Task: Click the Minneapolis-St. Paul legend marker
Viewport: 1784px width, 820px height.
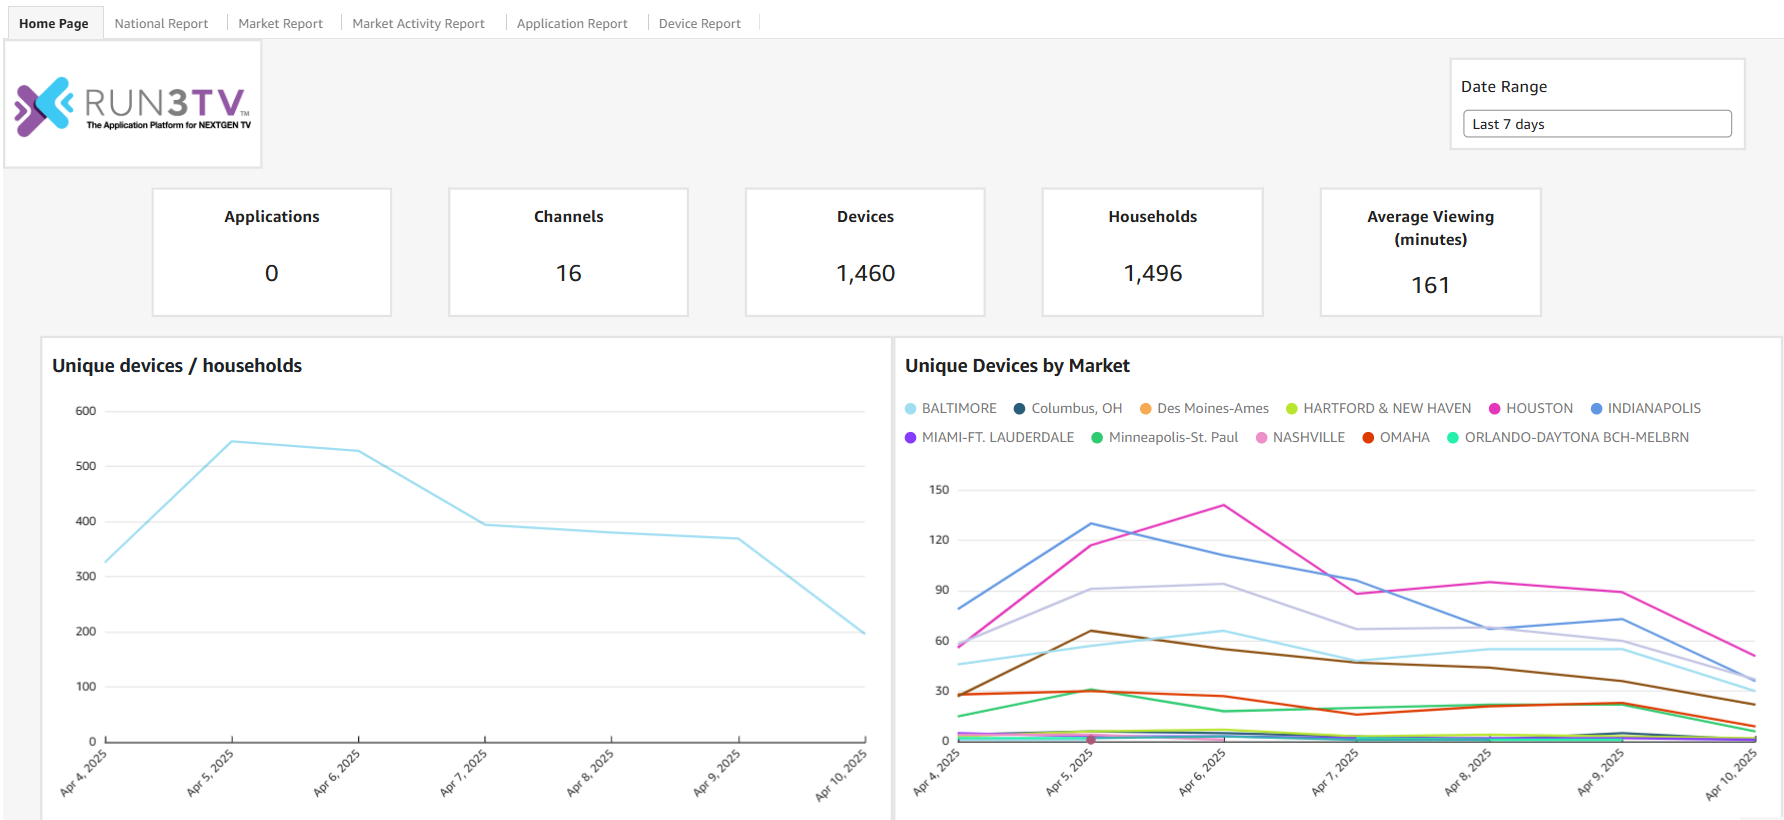Action: (1097, 438)
